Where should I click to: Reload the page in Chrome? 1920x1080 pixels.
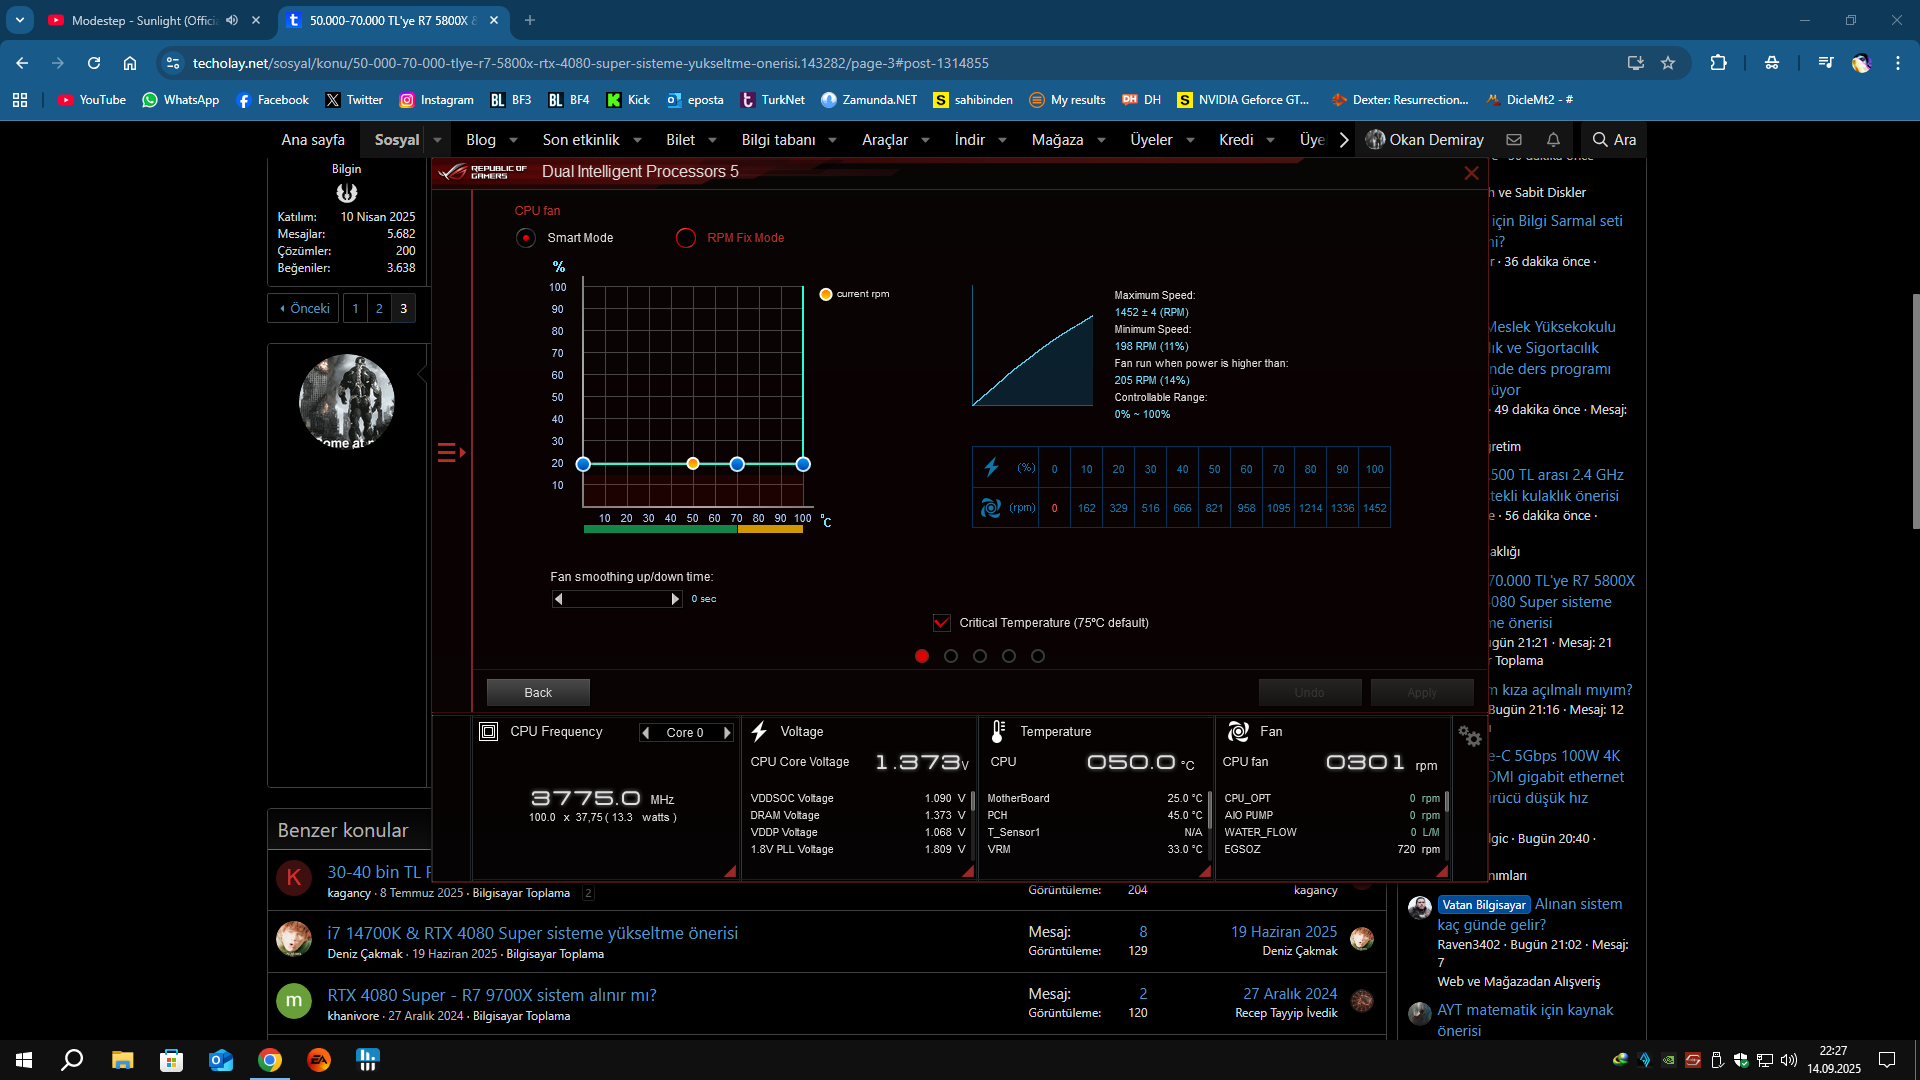pos(94,63)
